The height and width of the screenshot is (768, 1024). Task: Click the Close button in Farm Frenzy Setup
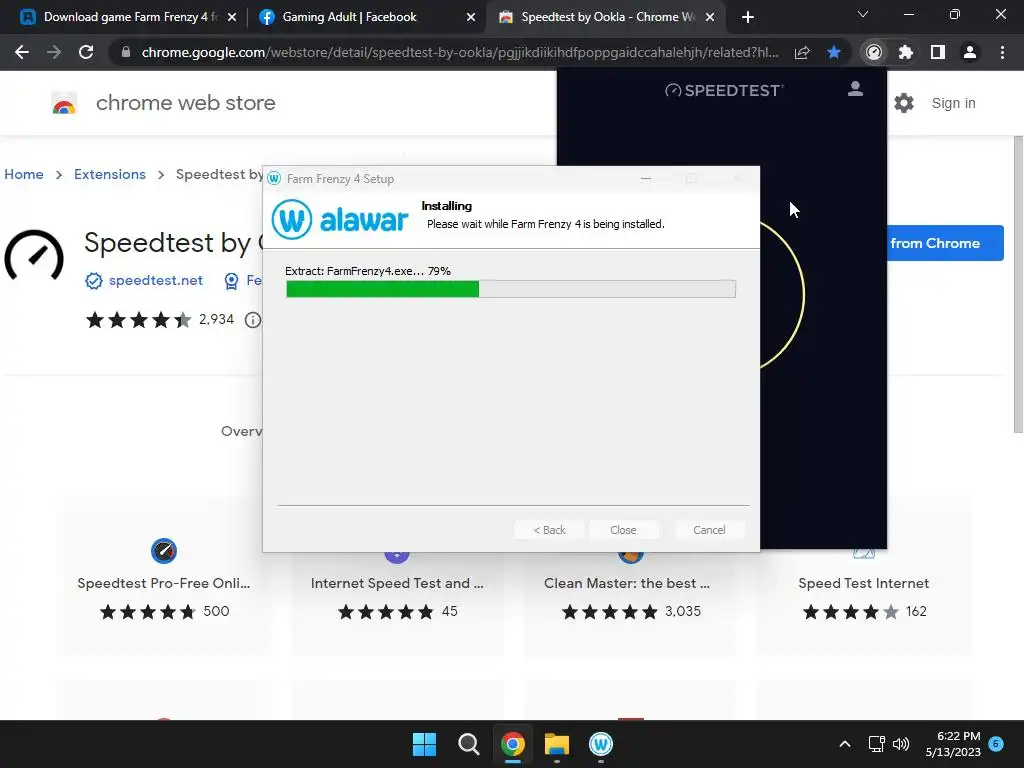(623, 530)
